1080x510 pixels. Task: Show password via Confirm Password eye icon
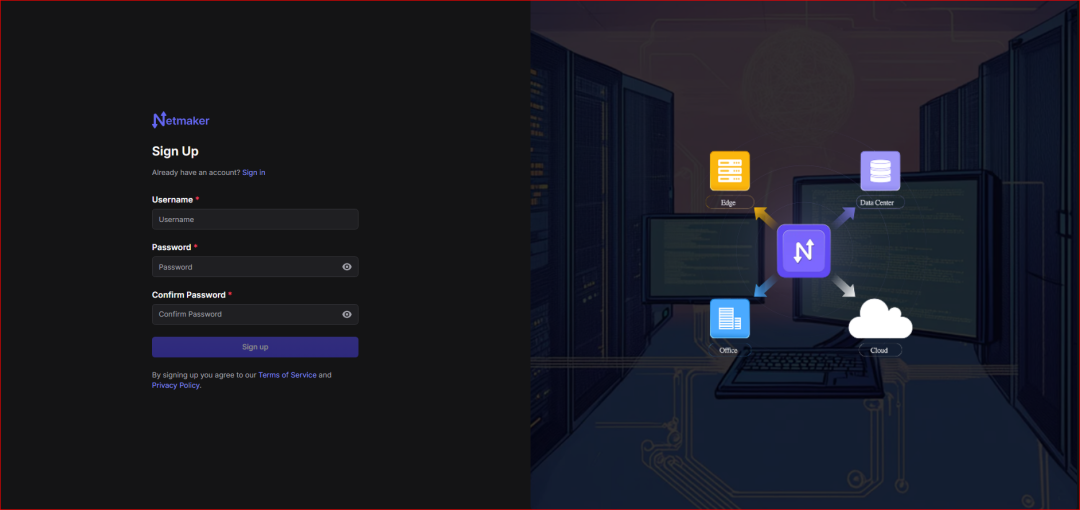(347, 314)
